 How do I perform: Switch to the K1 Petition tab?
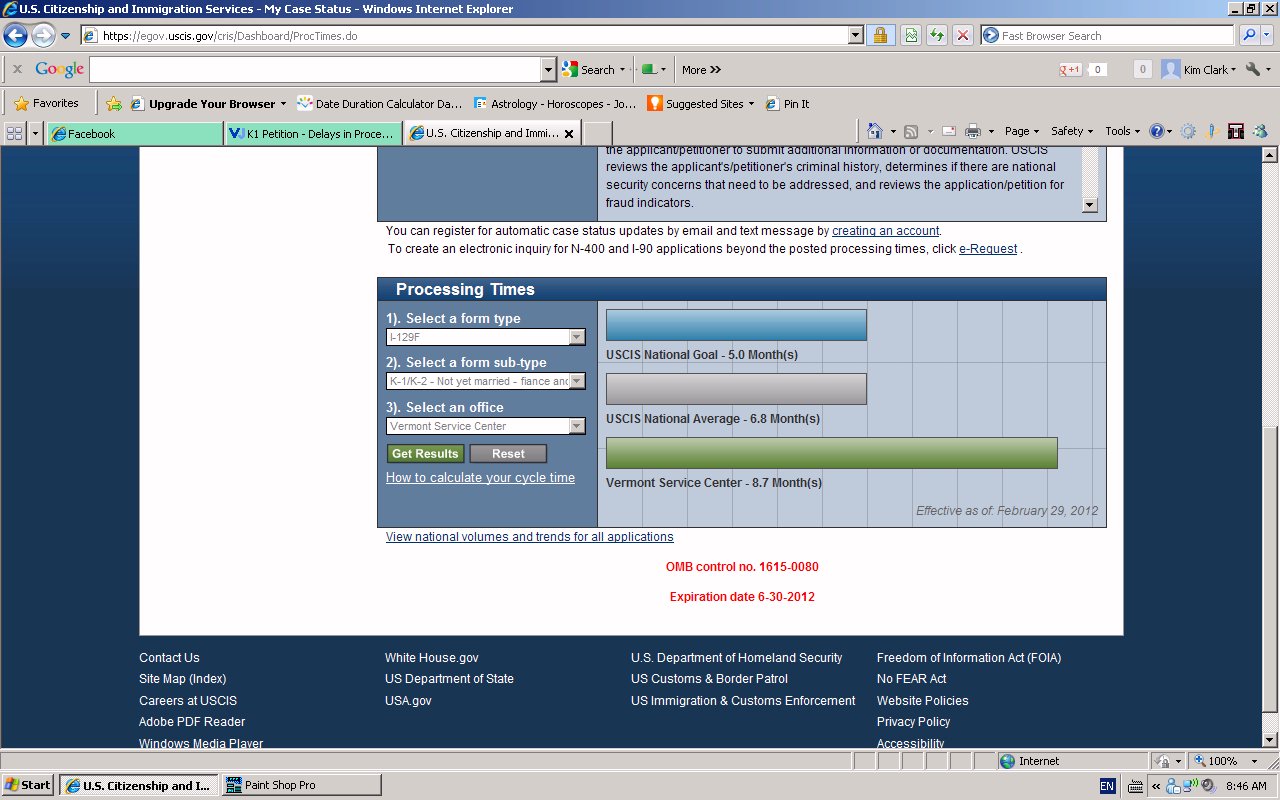pyautogui.click(x=313, y=133)
